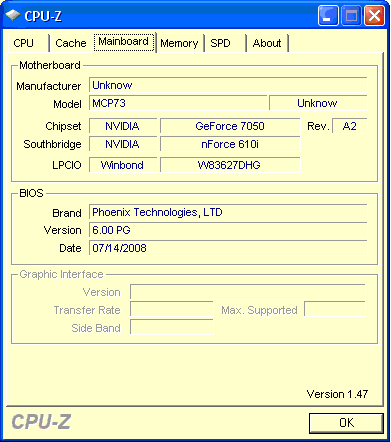Select the nForce 610i southbridge field
The height and width of the screenshot is (442, 391).
(x=230, y=144)
